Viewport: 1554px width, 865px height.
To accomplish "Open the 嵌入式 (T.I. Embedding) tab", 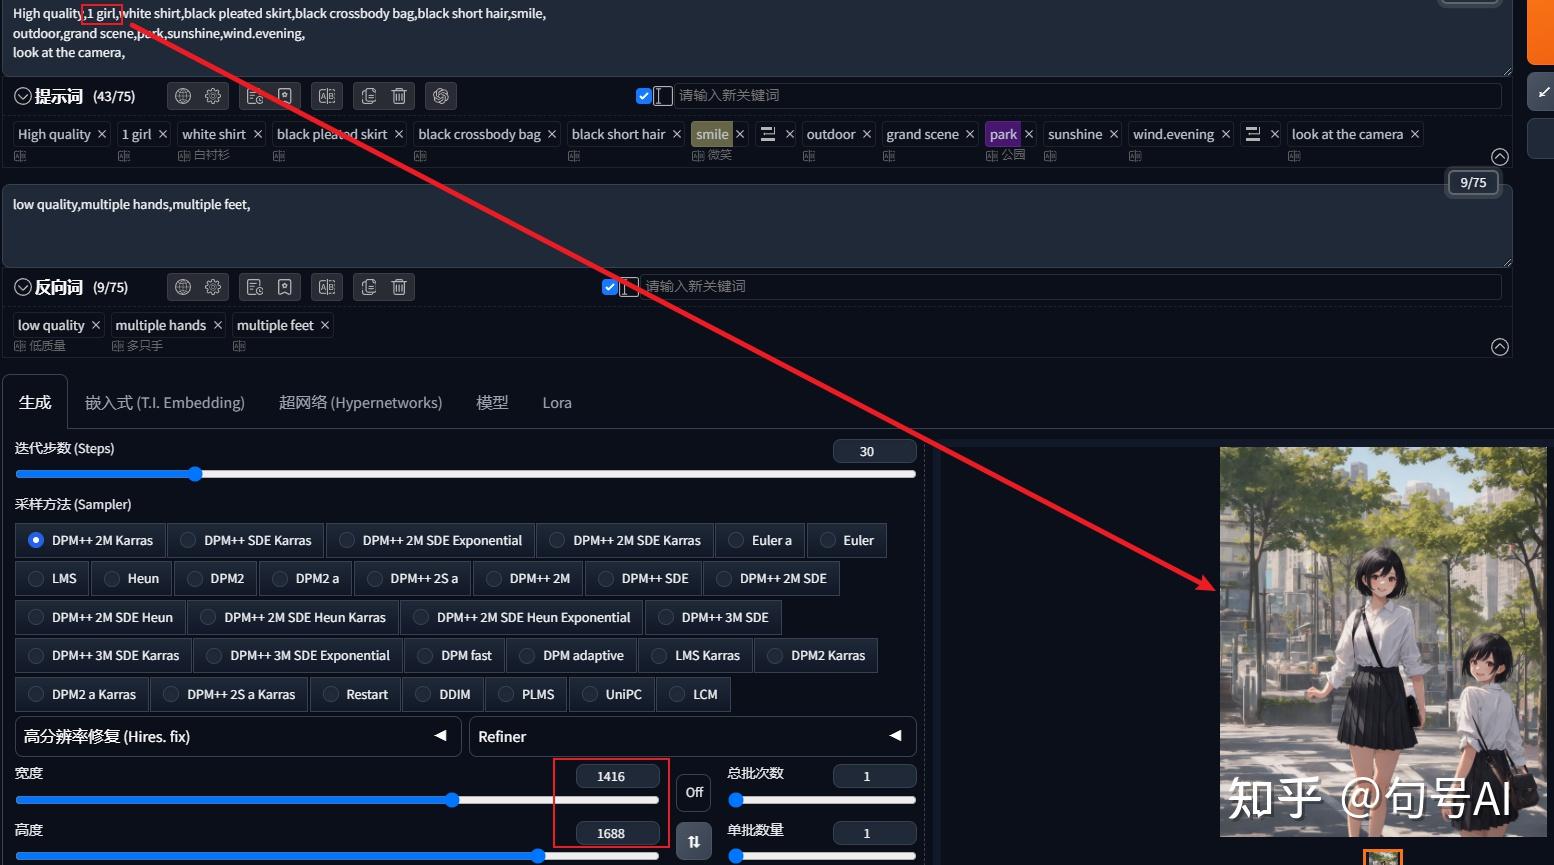I will [164, 402].
